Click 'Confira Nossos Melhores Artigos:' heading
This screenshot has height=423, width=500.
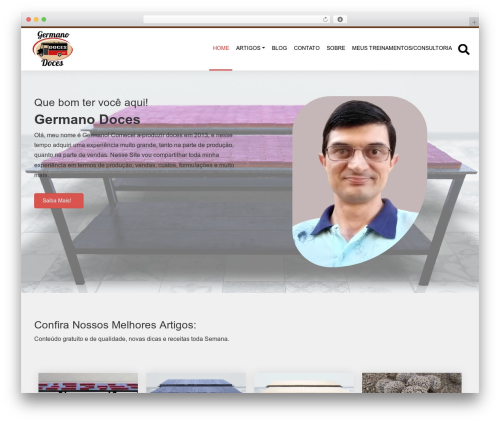pos(115,325)
